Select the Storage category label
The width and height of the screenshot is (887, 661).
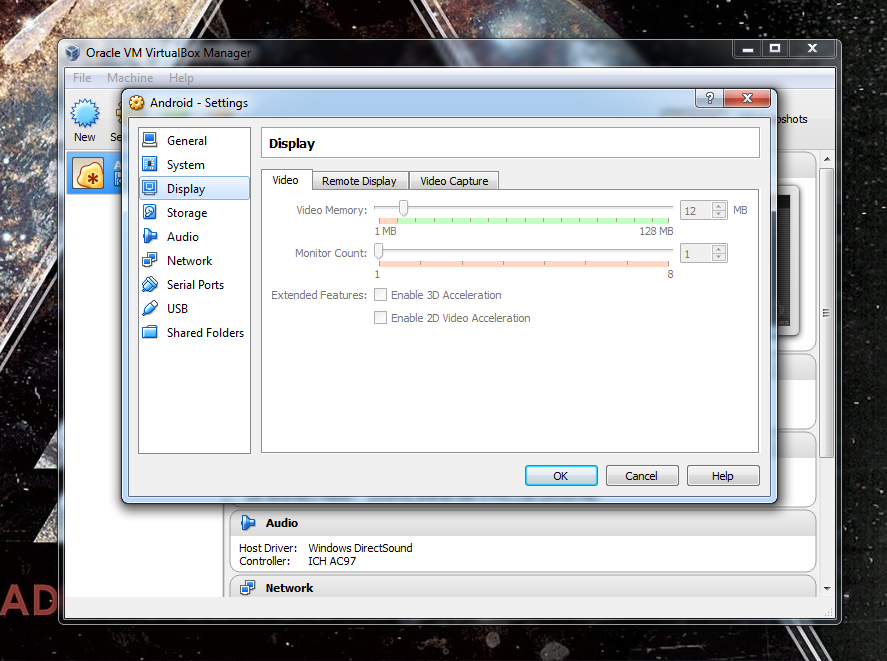(187, 213)
